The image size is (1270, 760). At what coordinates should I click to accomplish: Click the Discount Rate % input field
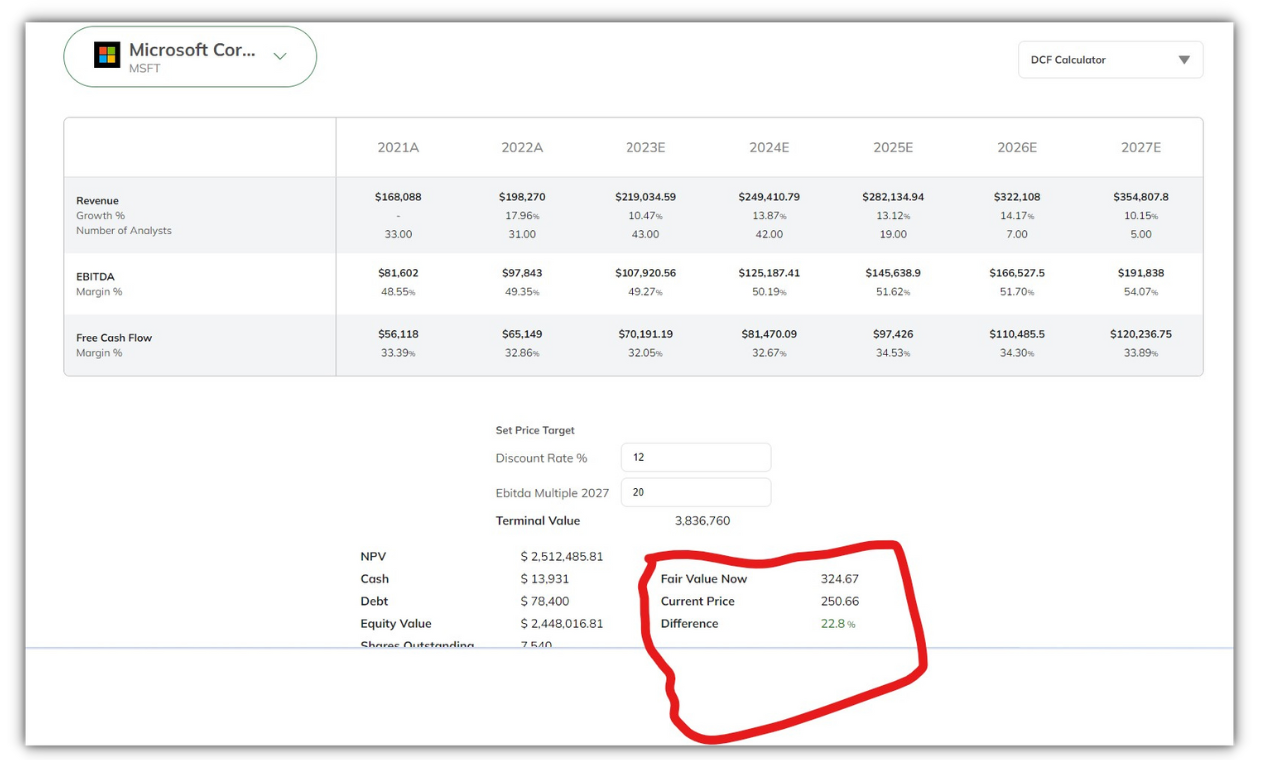696,458
